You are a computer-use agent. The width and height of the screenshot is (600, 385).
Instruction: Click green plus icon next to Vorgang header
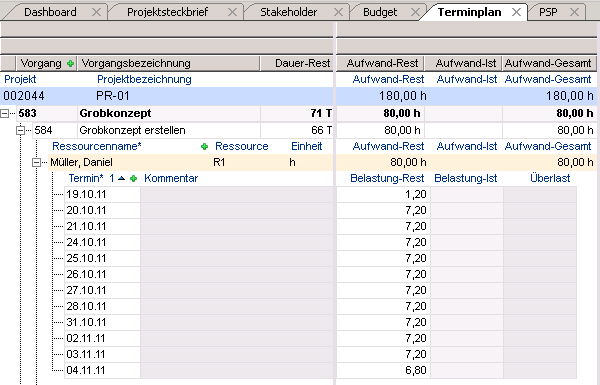(70, 64)
